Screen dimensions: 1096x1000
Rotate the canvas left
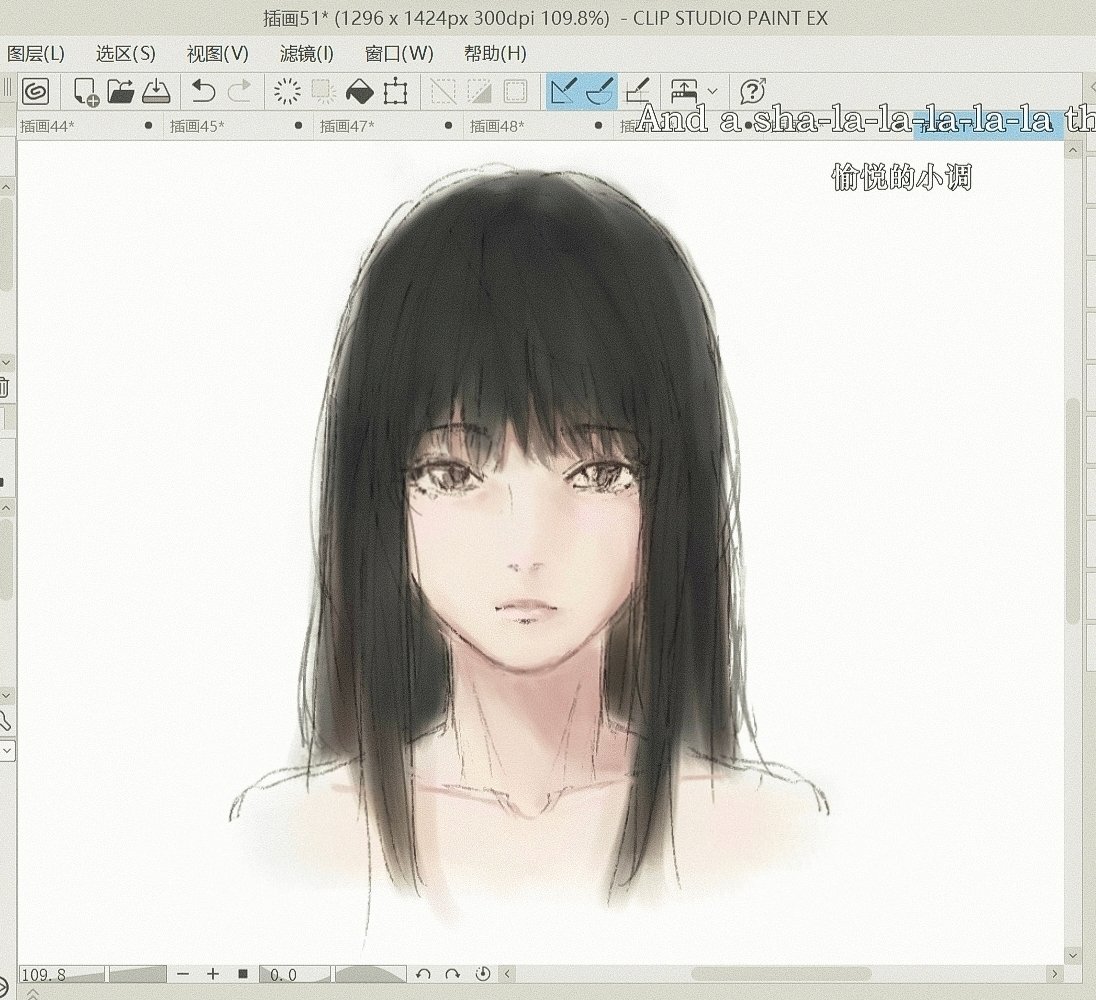tap(423, 973)
